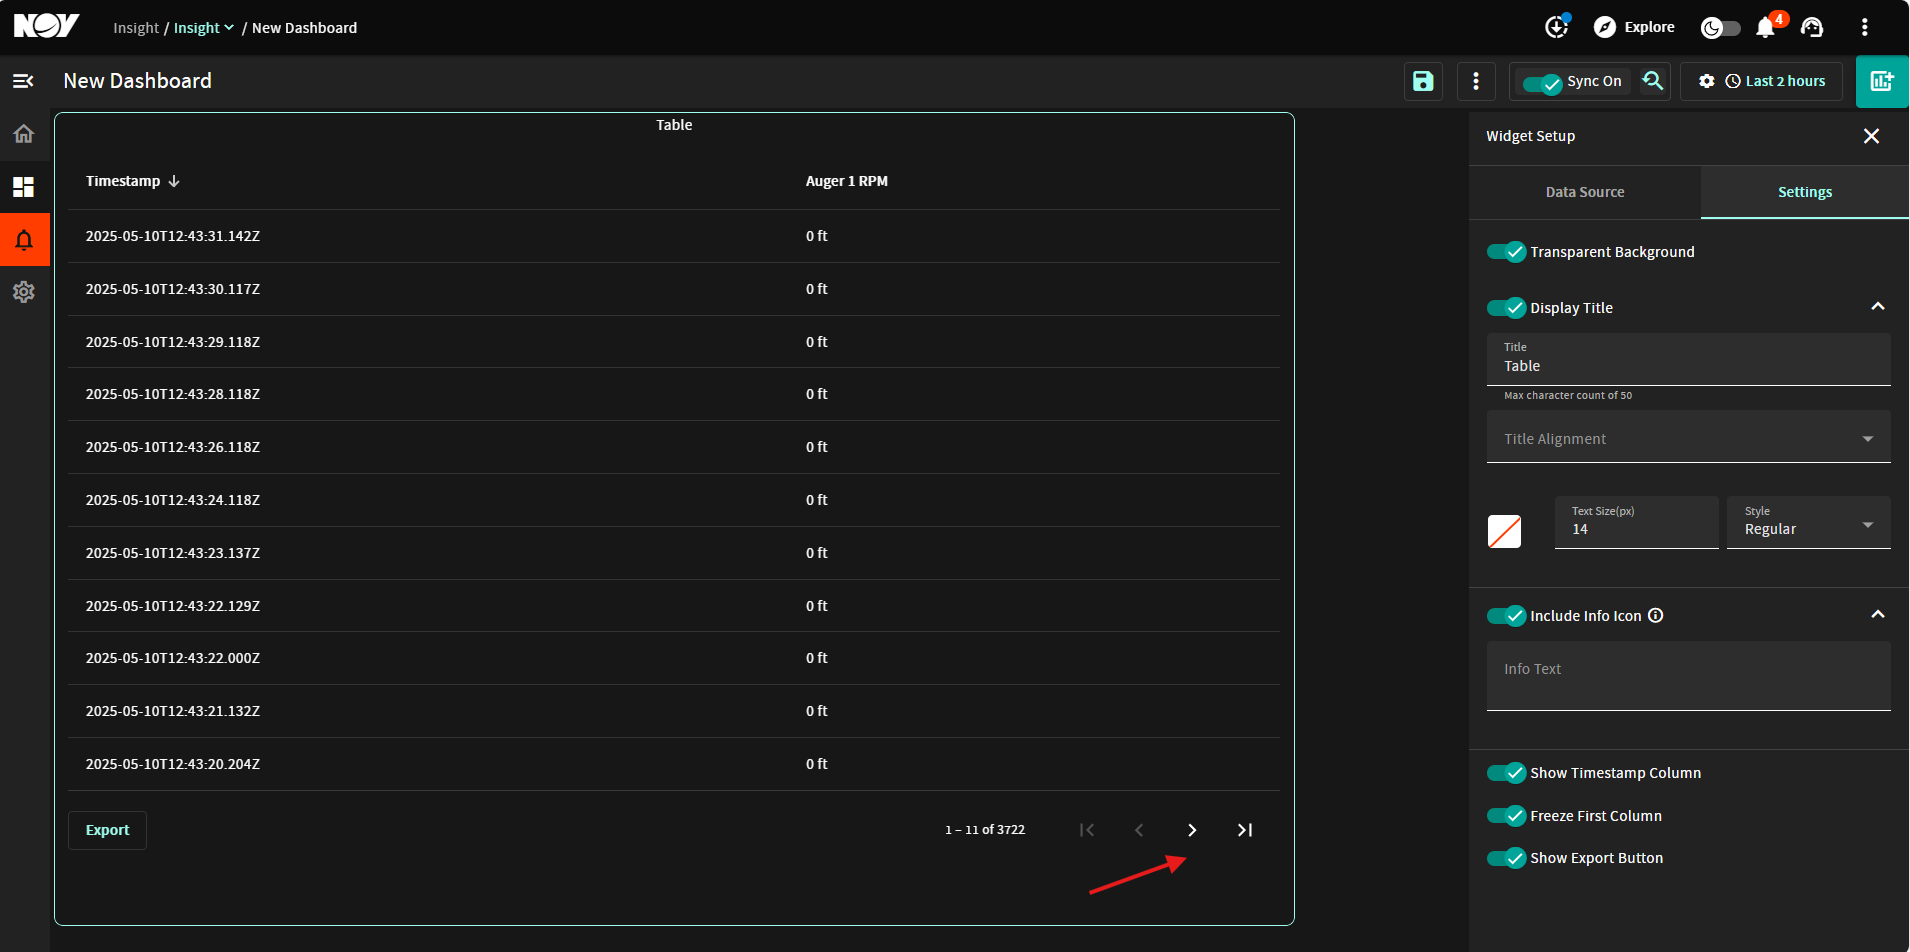
Task: Open the Home sidebar icon
Action: tap(24, 134)
